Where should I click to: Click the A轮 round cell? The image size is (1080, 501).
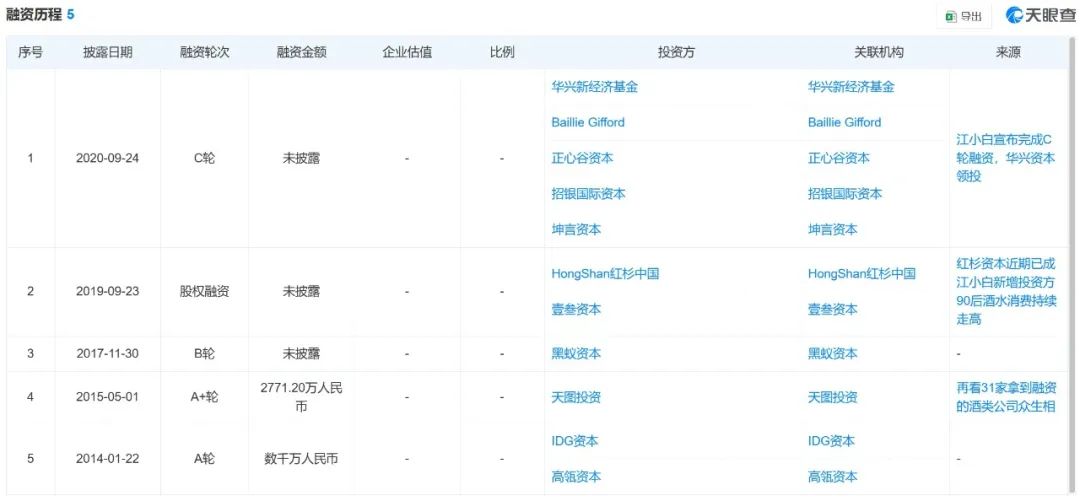tap(205, 458)
